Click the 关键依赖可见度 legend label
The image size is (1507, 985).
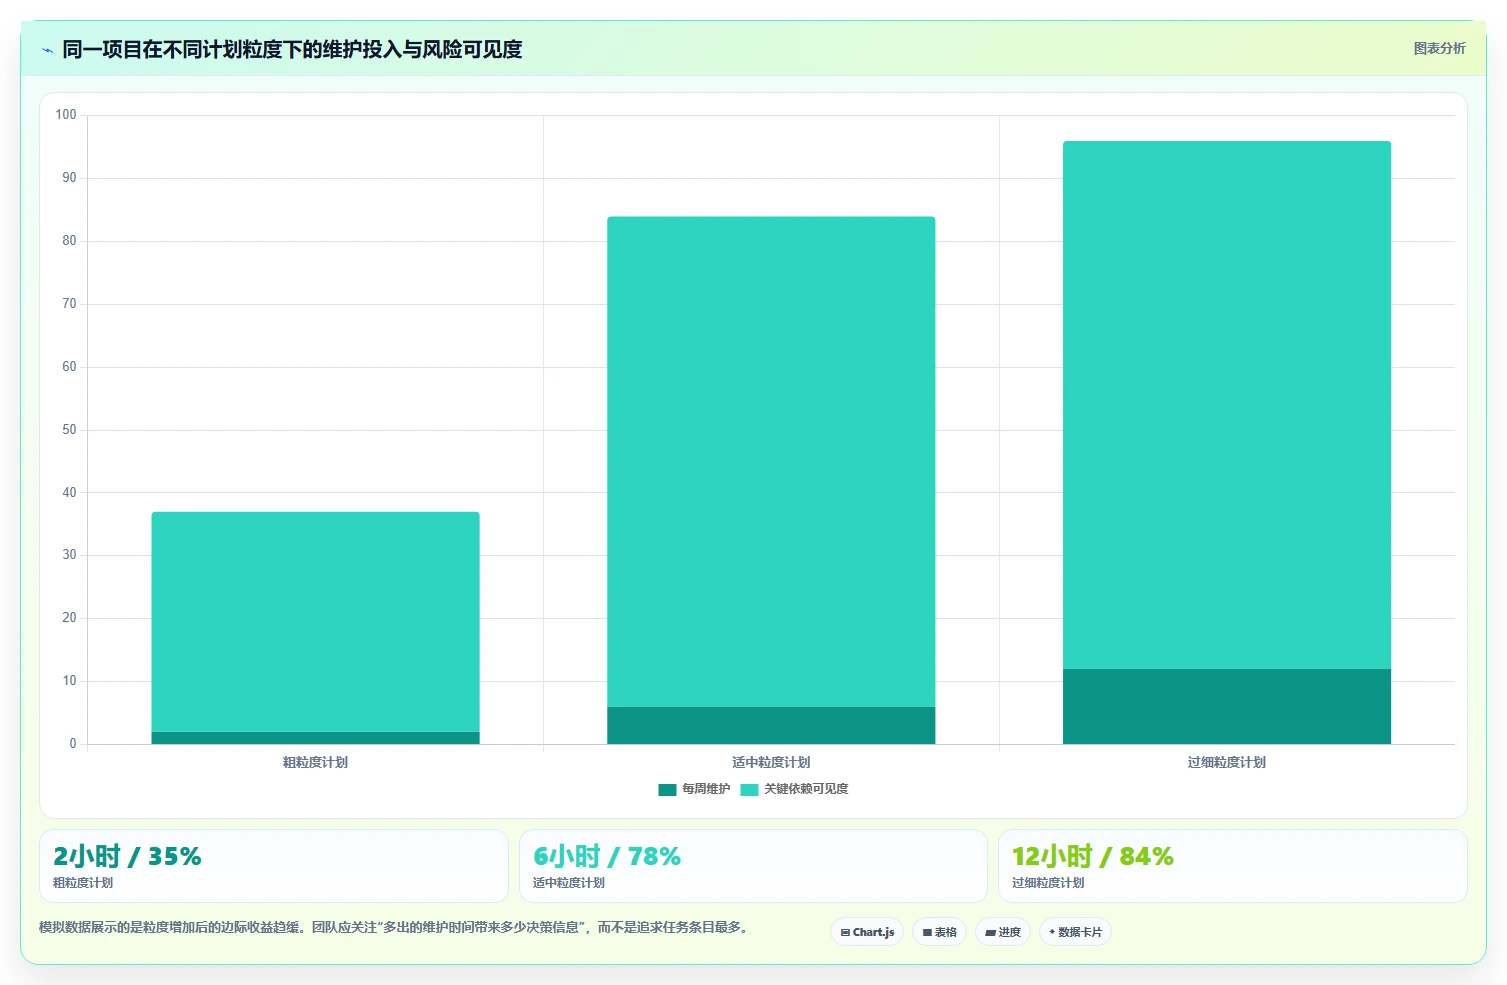tap(806, 789)
